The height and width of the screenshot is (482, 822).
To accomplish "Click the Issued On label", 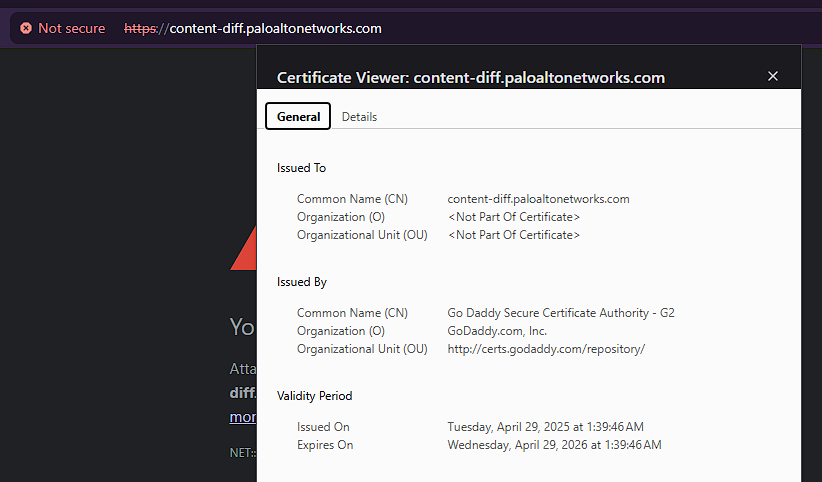I will [323, 427].
